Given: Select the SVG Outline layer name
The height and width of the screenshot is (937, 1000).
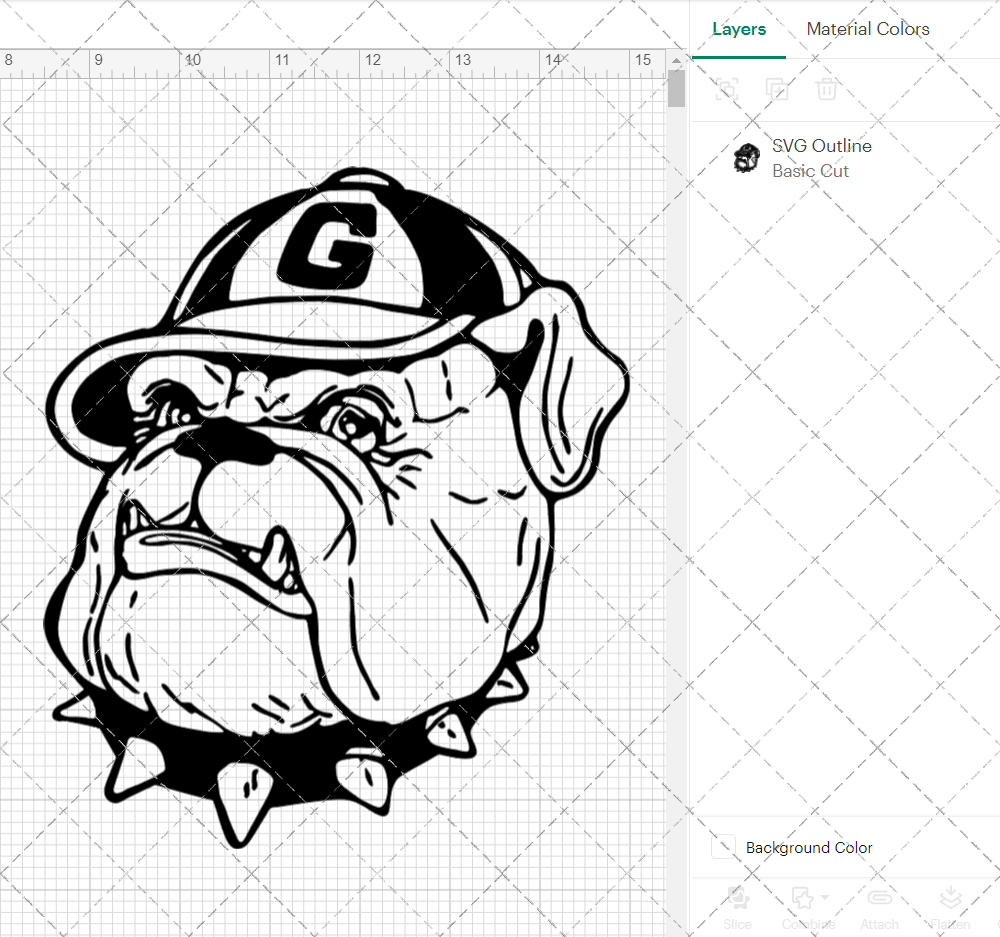Looking at the screenshot, I should point(821,146).
